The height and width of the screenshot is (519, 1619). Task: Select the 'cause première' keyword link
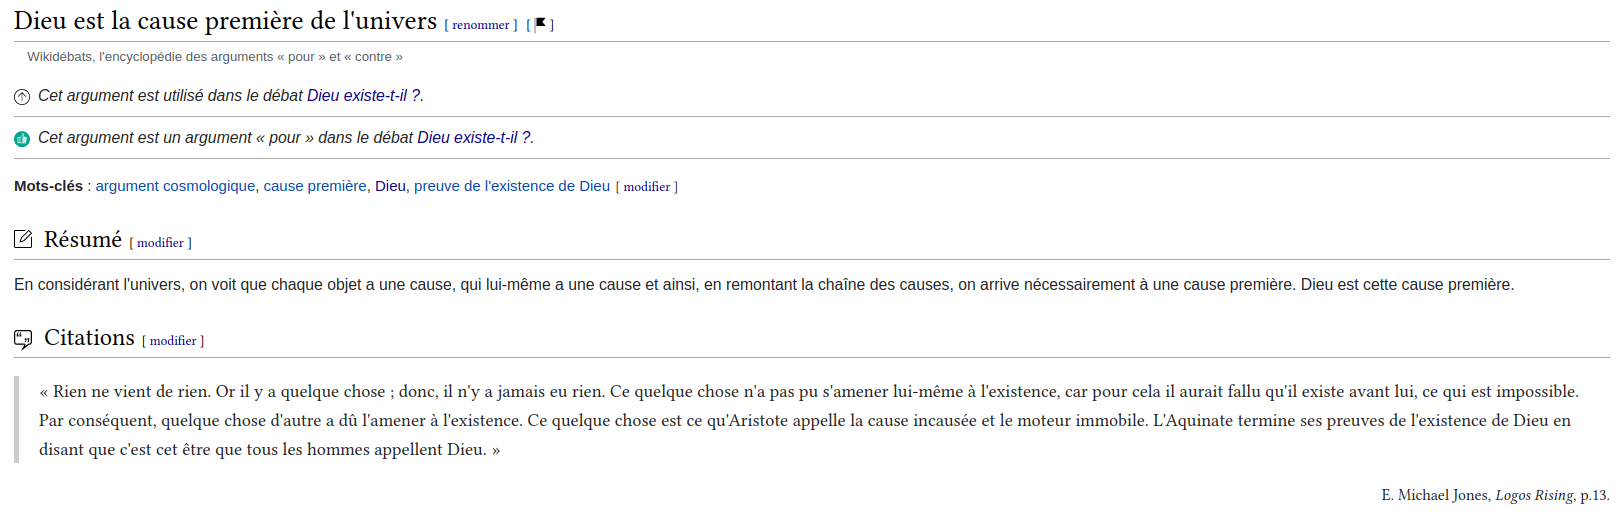(315, 186)
